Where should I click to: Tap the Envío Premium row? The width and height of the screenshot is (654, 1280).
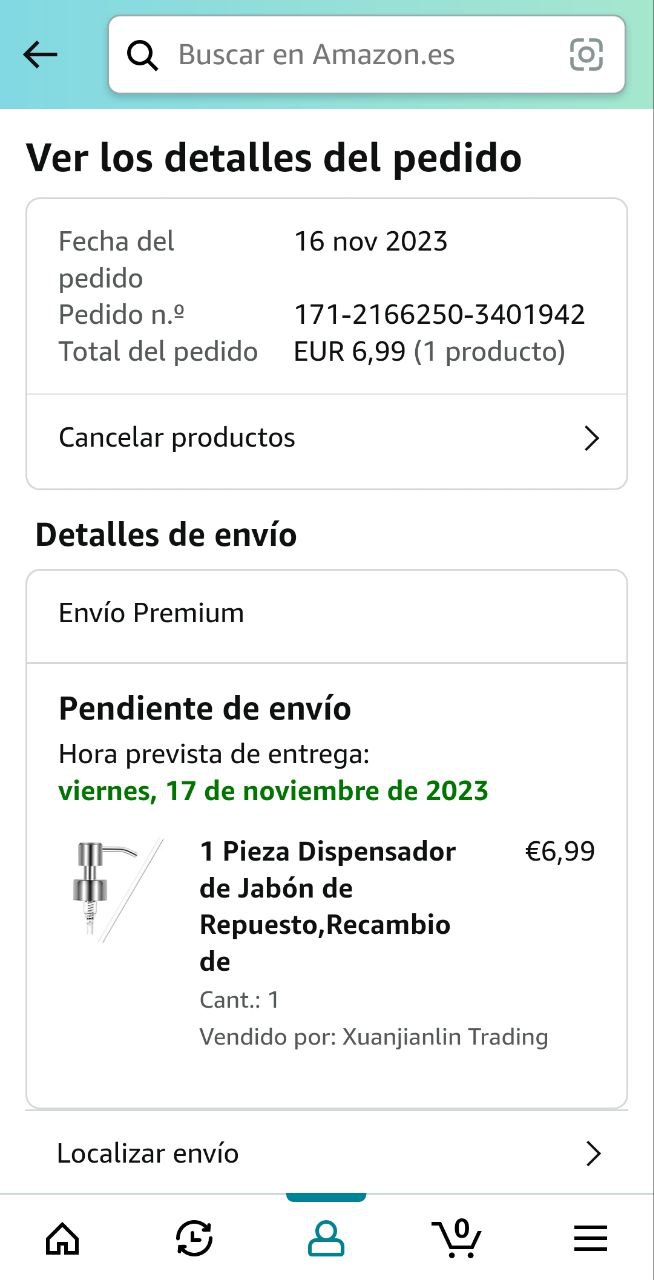(152, 613)
